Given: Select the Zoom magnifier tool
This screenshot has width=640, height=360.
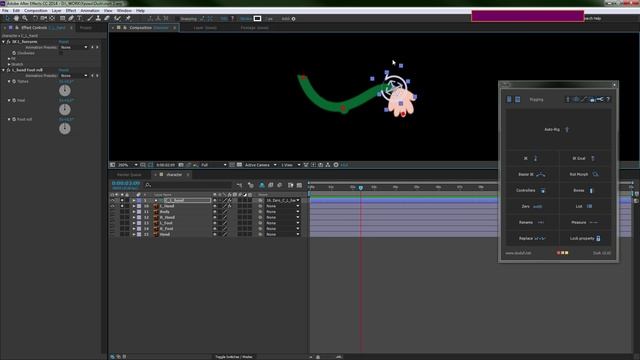Looking at the screenshot, I should [x=25, y=18].
